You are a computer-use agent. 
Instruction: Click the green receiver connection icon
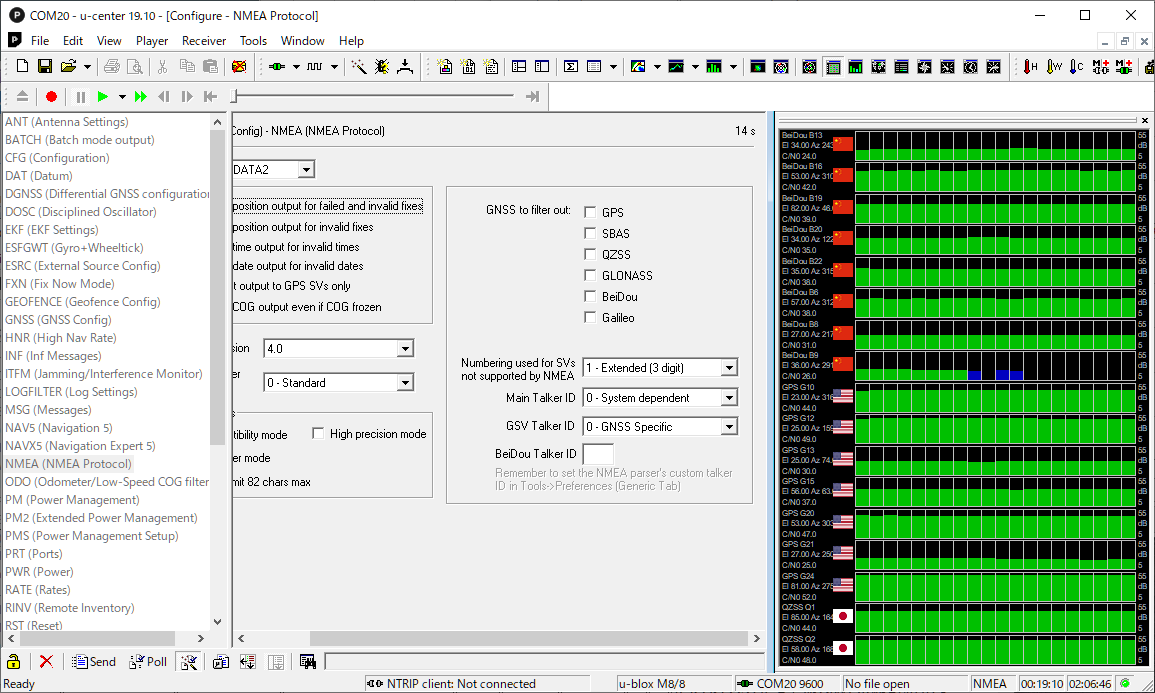[x=277, y=66]
